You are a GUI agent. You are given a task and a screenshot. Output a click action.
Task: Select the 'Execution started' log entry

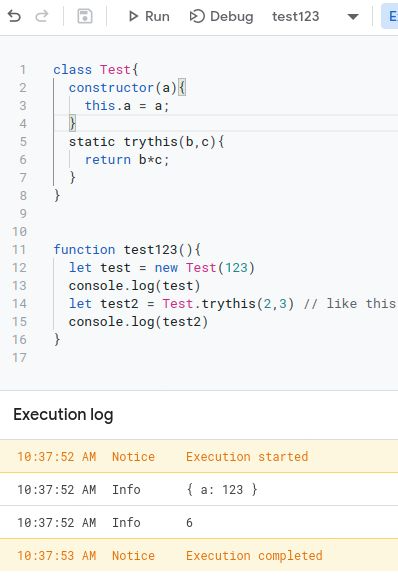click(x=199, y=456)
